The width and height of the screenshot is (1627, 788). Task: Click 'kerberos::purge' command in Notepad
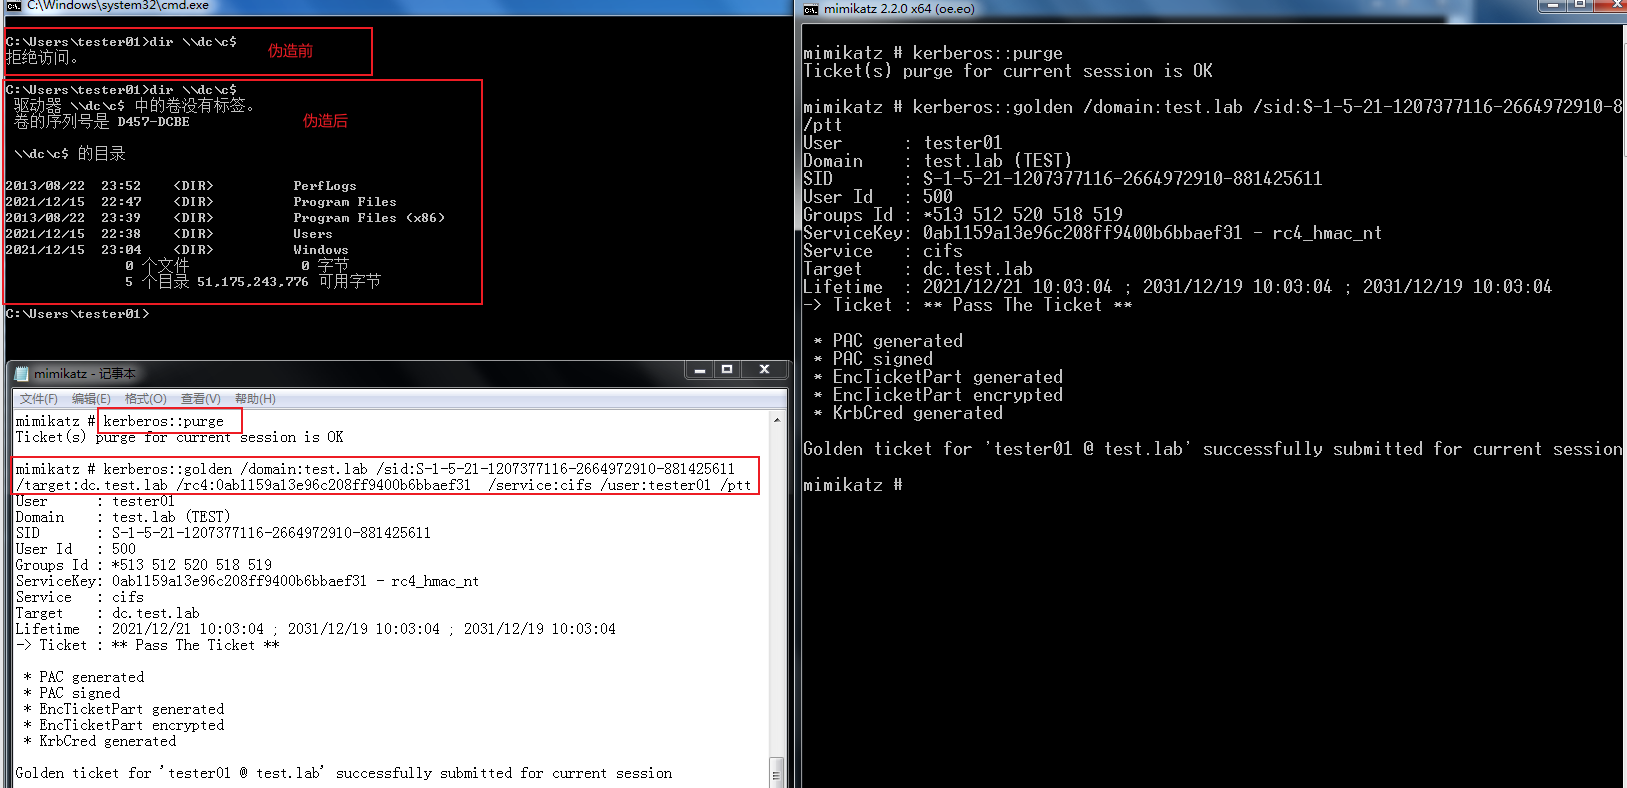pos(164,421)
